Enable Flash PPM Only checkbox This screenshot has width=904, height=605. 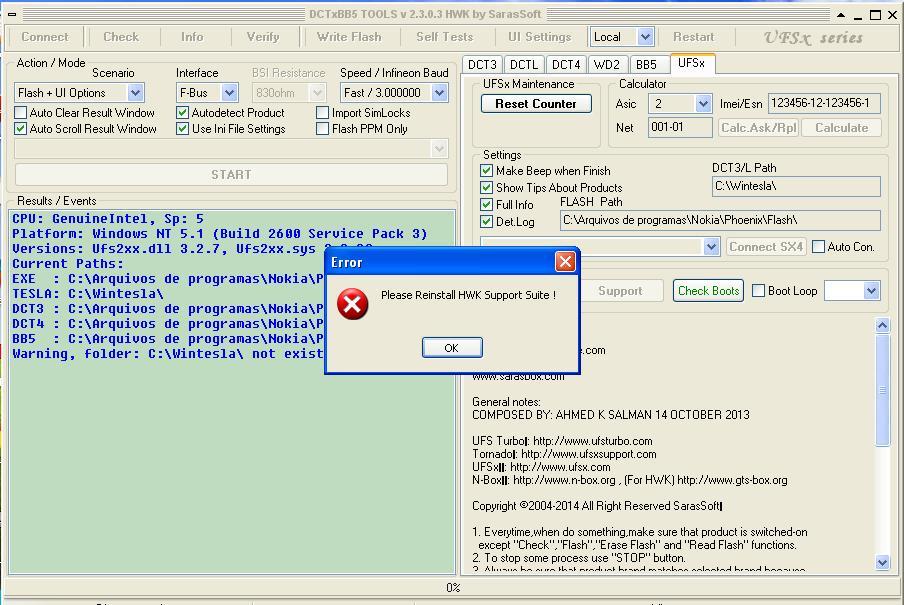[323, 129]
